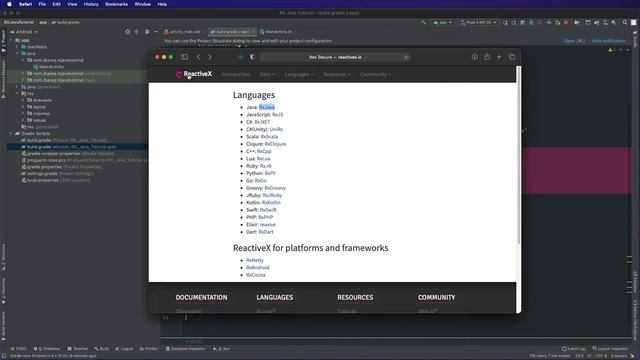Open the Pixel device selector dropdown

coord(478,22)
